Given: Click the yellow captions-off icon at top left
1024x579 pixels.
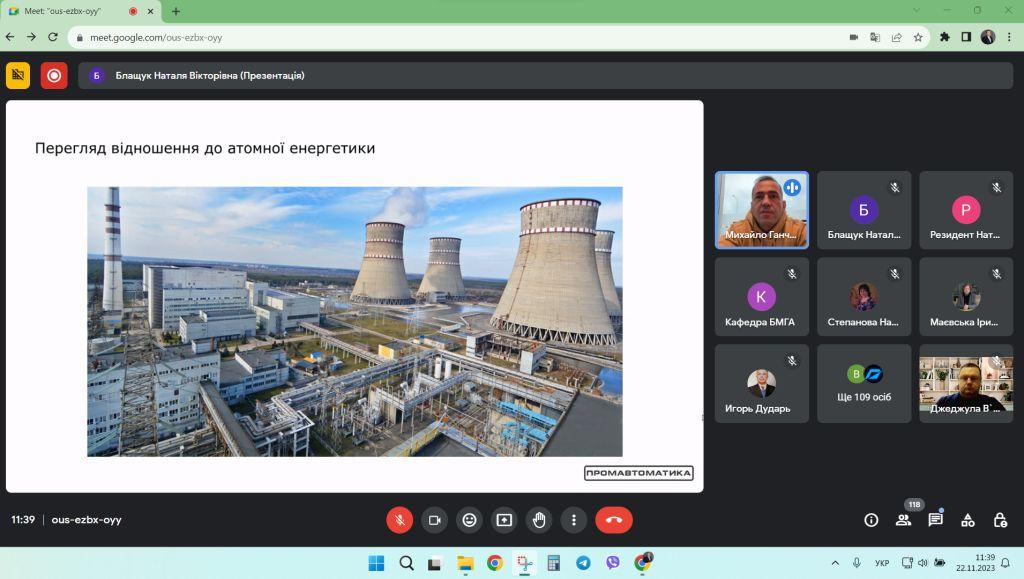Looking at the screenshot, I should point(18,76).
